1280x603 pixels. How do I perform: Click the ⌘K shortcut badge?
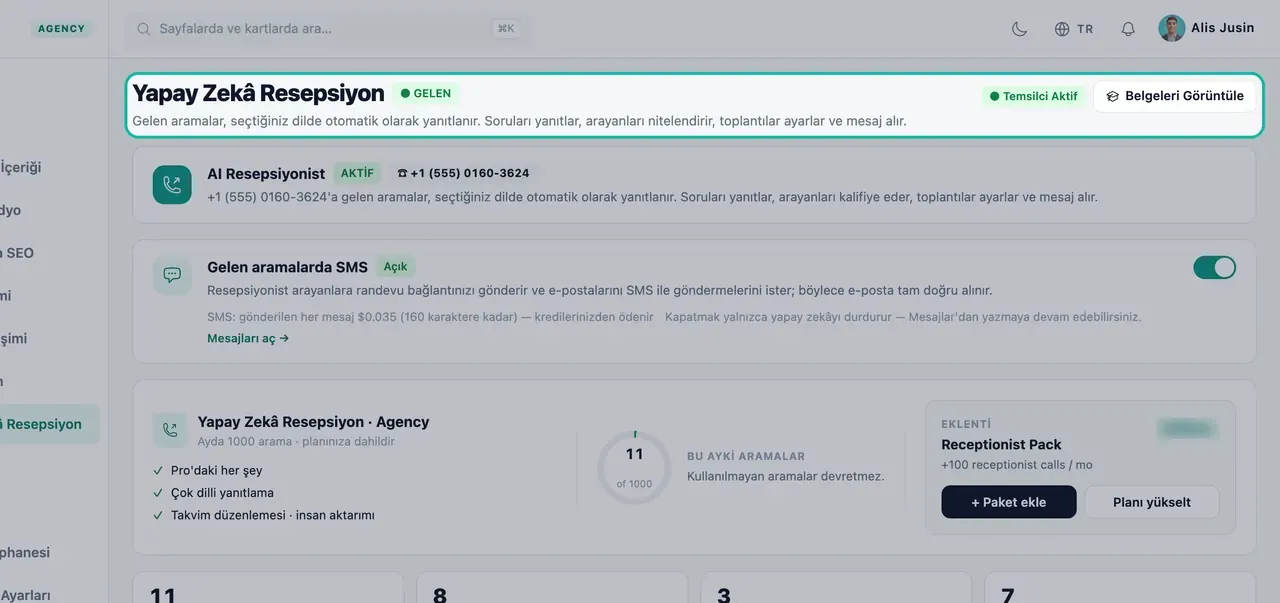(506, 29)
